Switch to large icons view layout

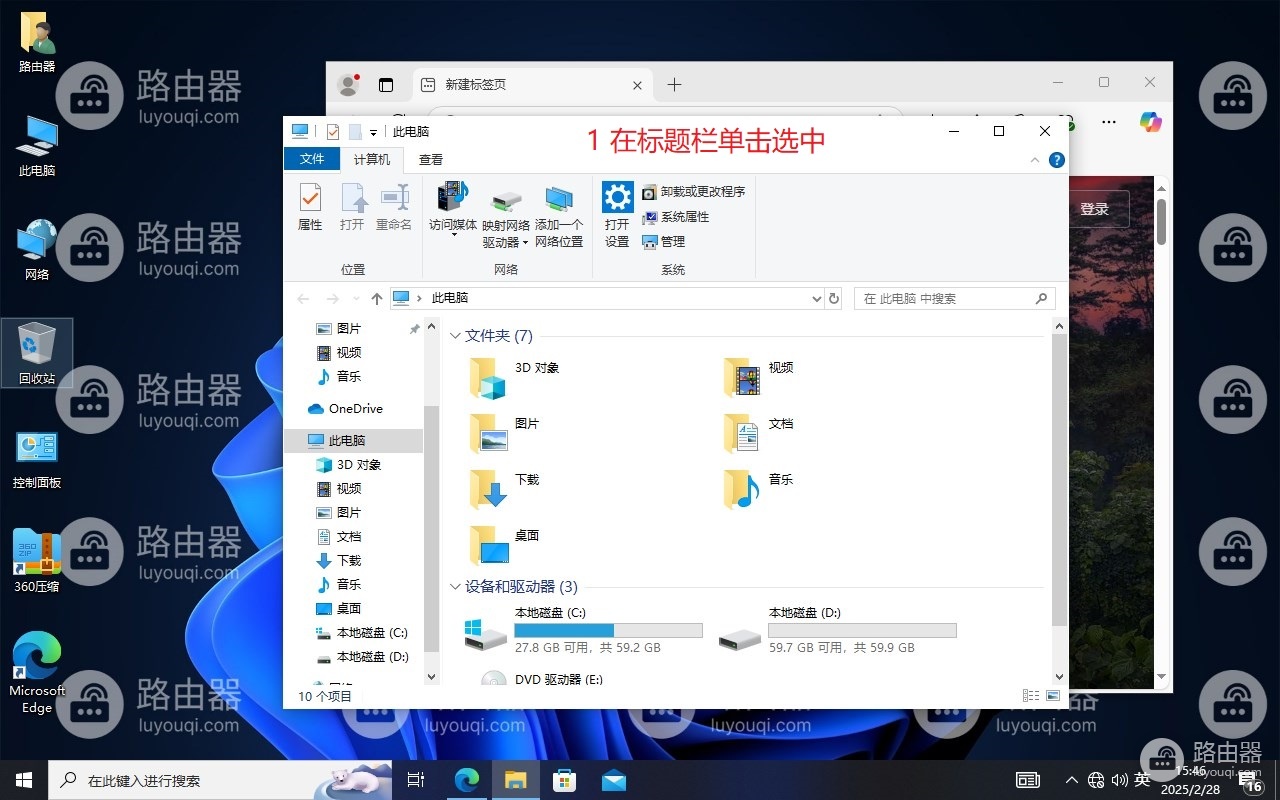coord(1053,695)
